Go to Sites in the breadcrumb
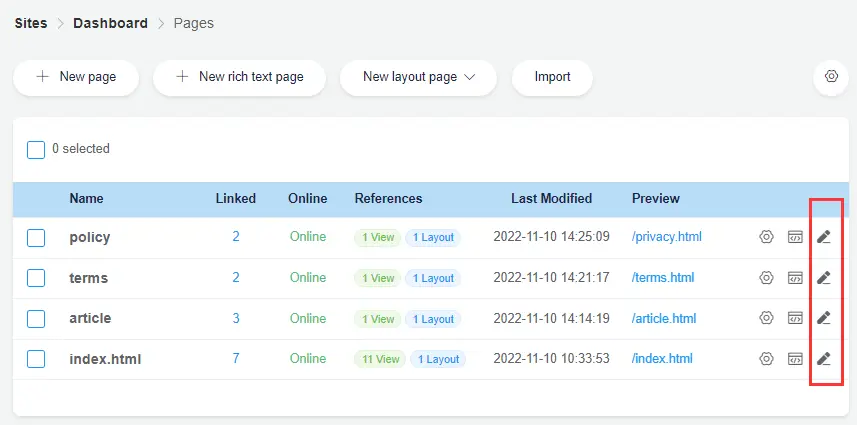This screenshot has width=857, height=425. pyautogui.click(x=30, y=23)
